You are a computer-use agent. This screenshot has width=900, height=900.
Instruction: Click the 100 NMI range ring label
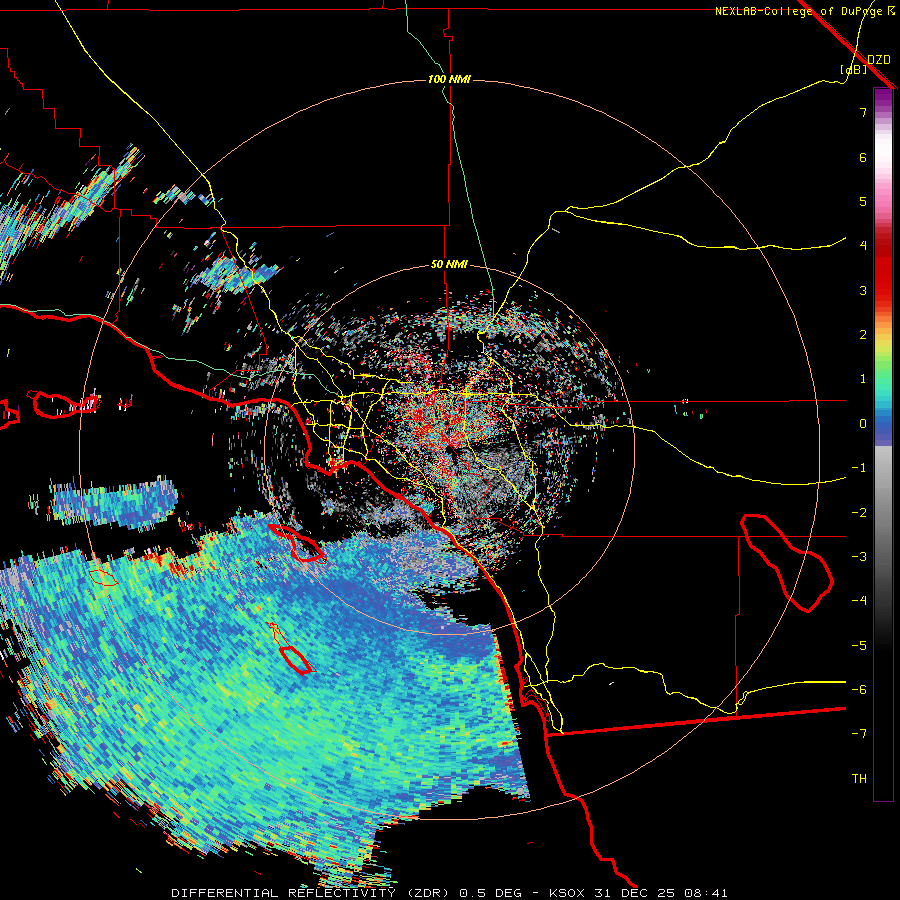pyautogui.click(x=449, y=79)
